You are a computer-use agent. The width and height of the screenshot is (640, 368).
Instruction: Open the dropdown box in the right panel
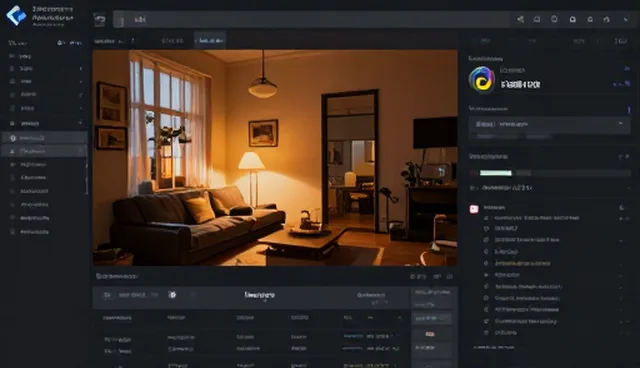tap(549, 124)
